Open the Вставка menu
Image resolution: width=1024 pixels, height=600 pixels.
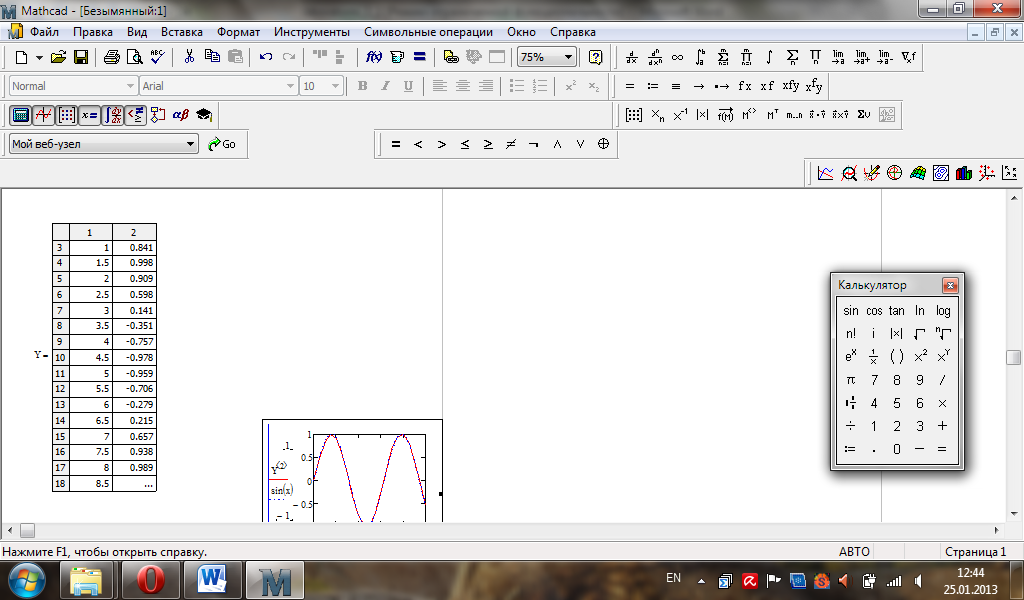(182, 32)
